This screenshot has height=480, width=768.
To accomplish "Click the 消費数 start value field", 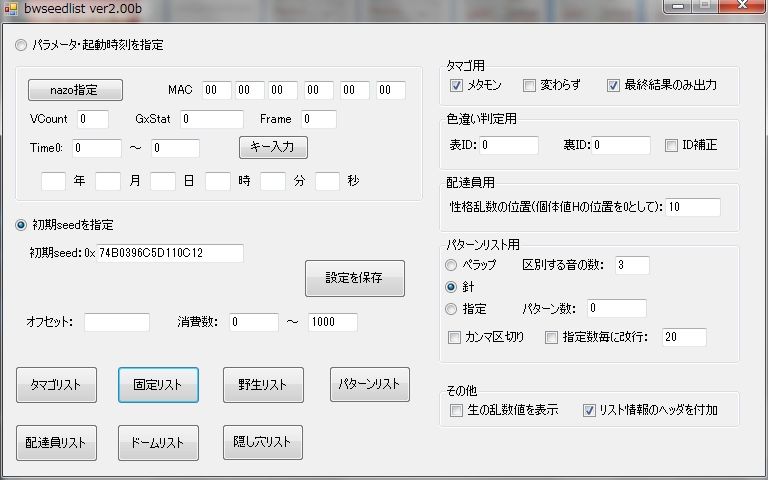I will [x=254, y=322].
